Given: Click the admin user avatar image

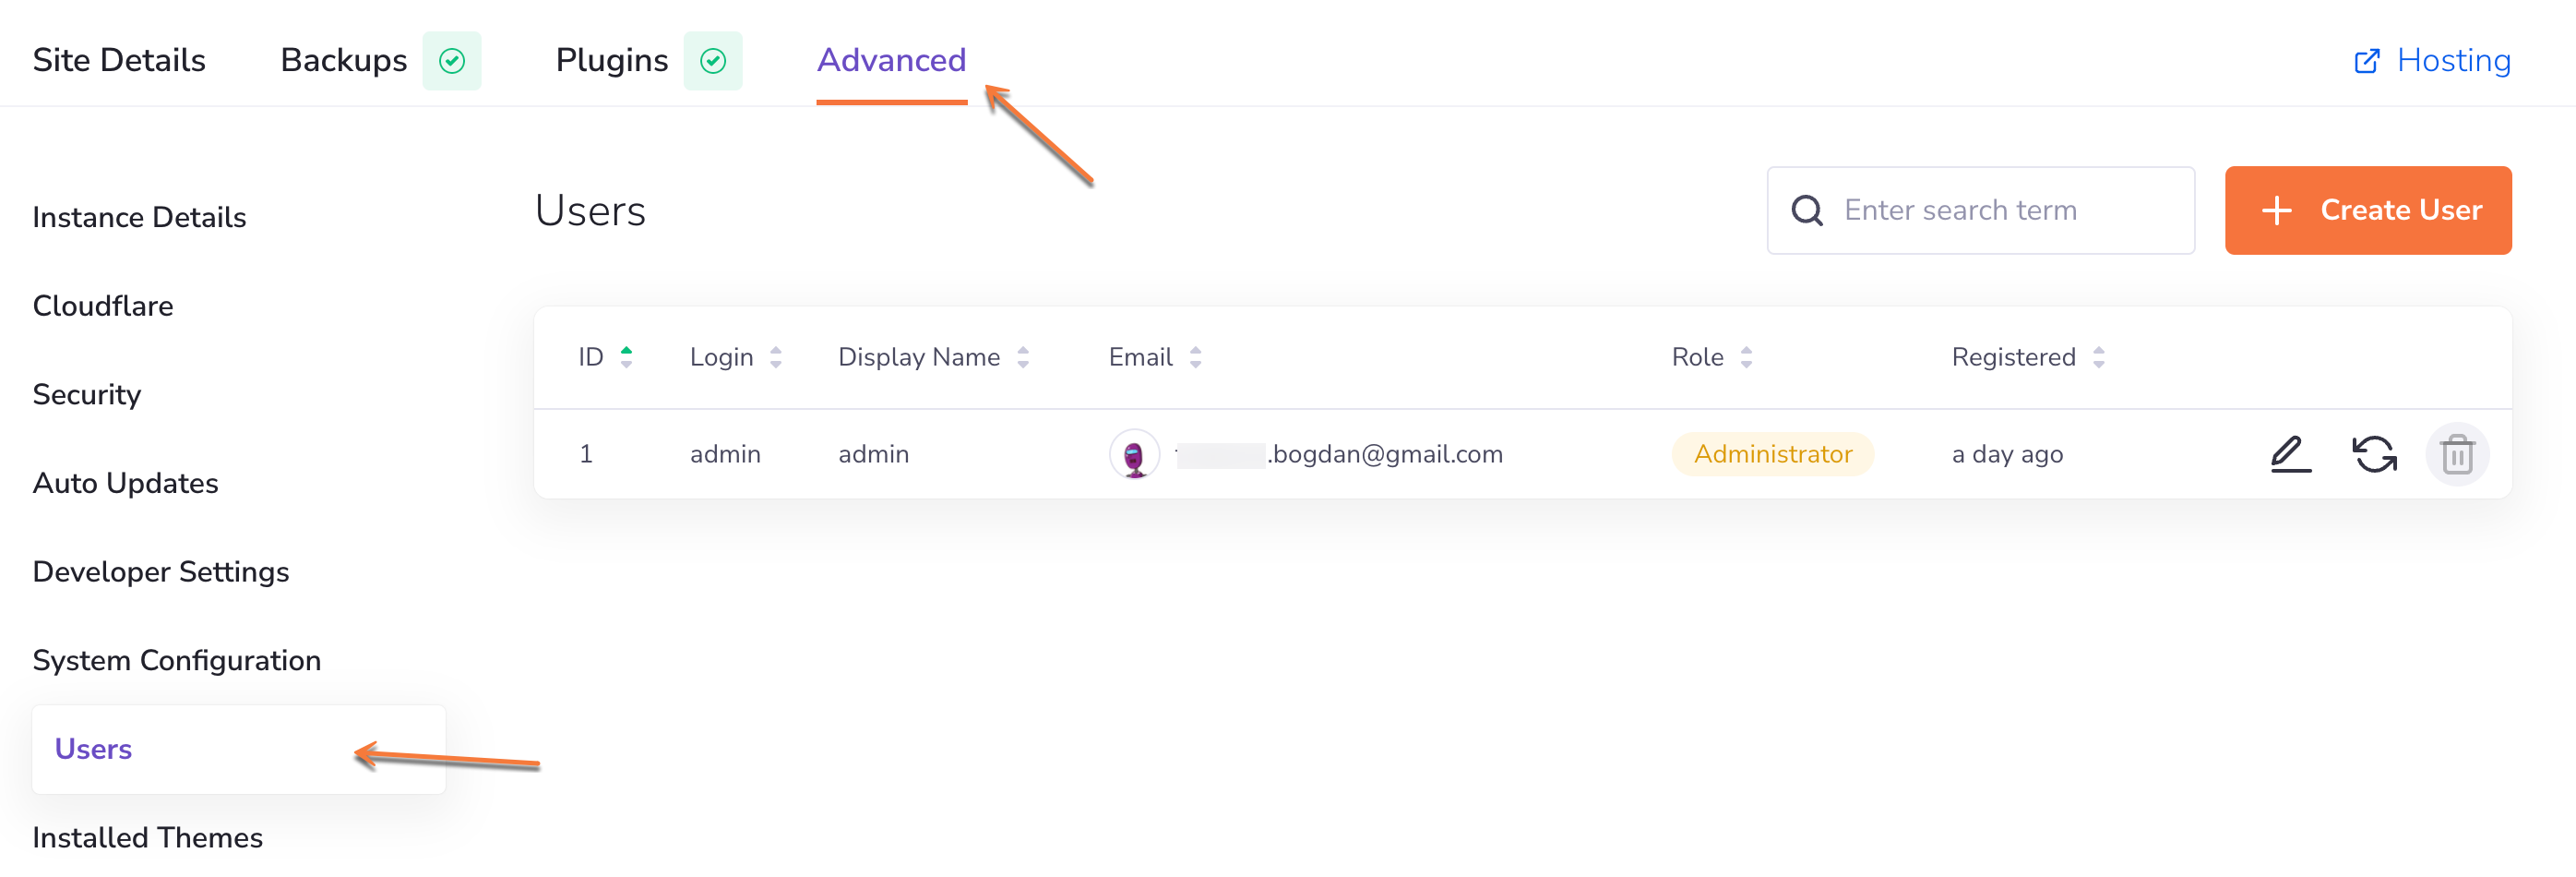Looking at the screenshot, I should point(1133,453).
